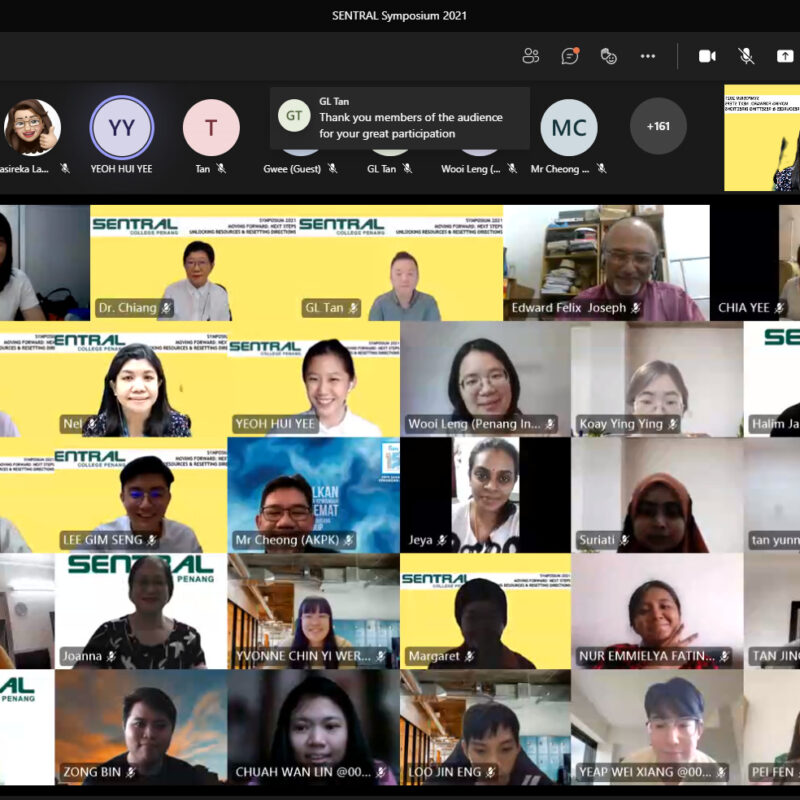Select Koay Ying Ying's video tile
The image size is (800, 800).
(x=657, y=379)
